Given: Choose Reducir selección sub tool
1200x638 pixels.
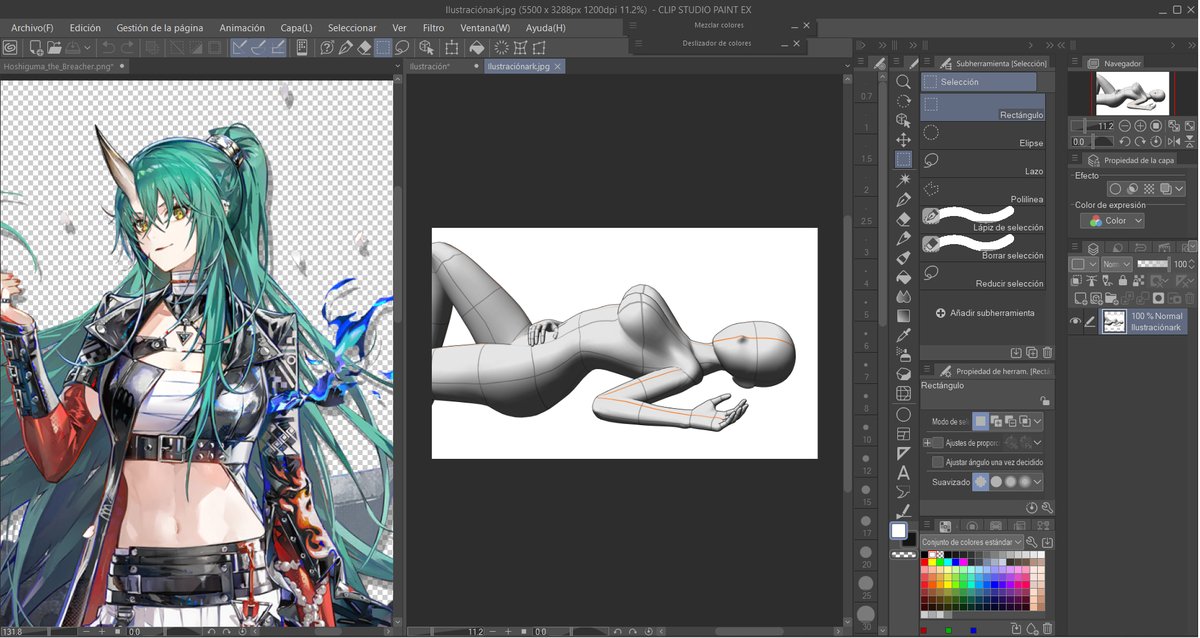Looking at the screenshot, I should [983, 275].
